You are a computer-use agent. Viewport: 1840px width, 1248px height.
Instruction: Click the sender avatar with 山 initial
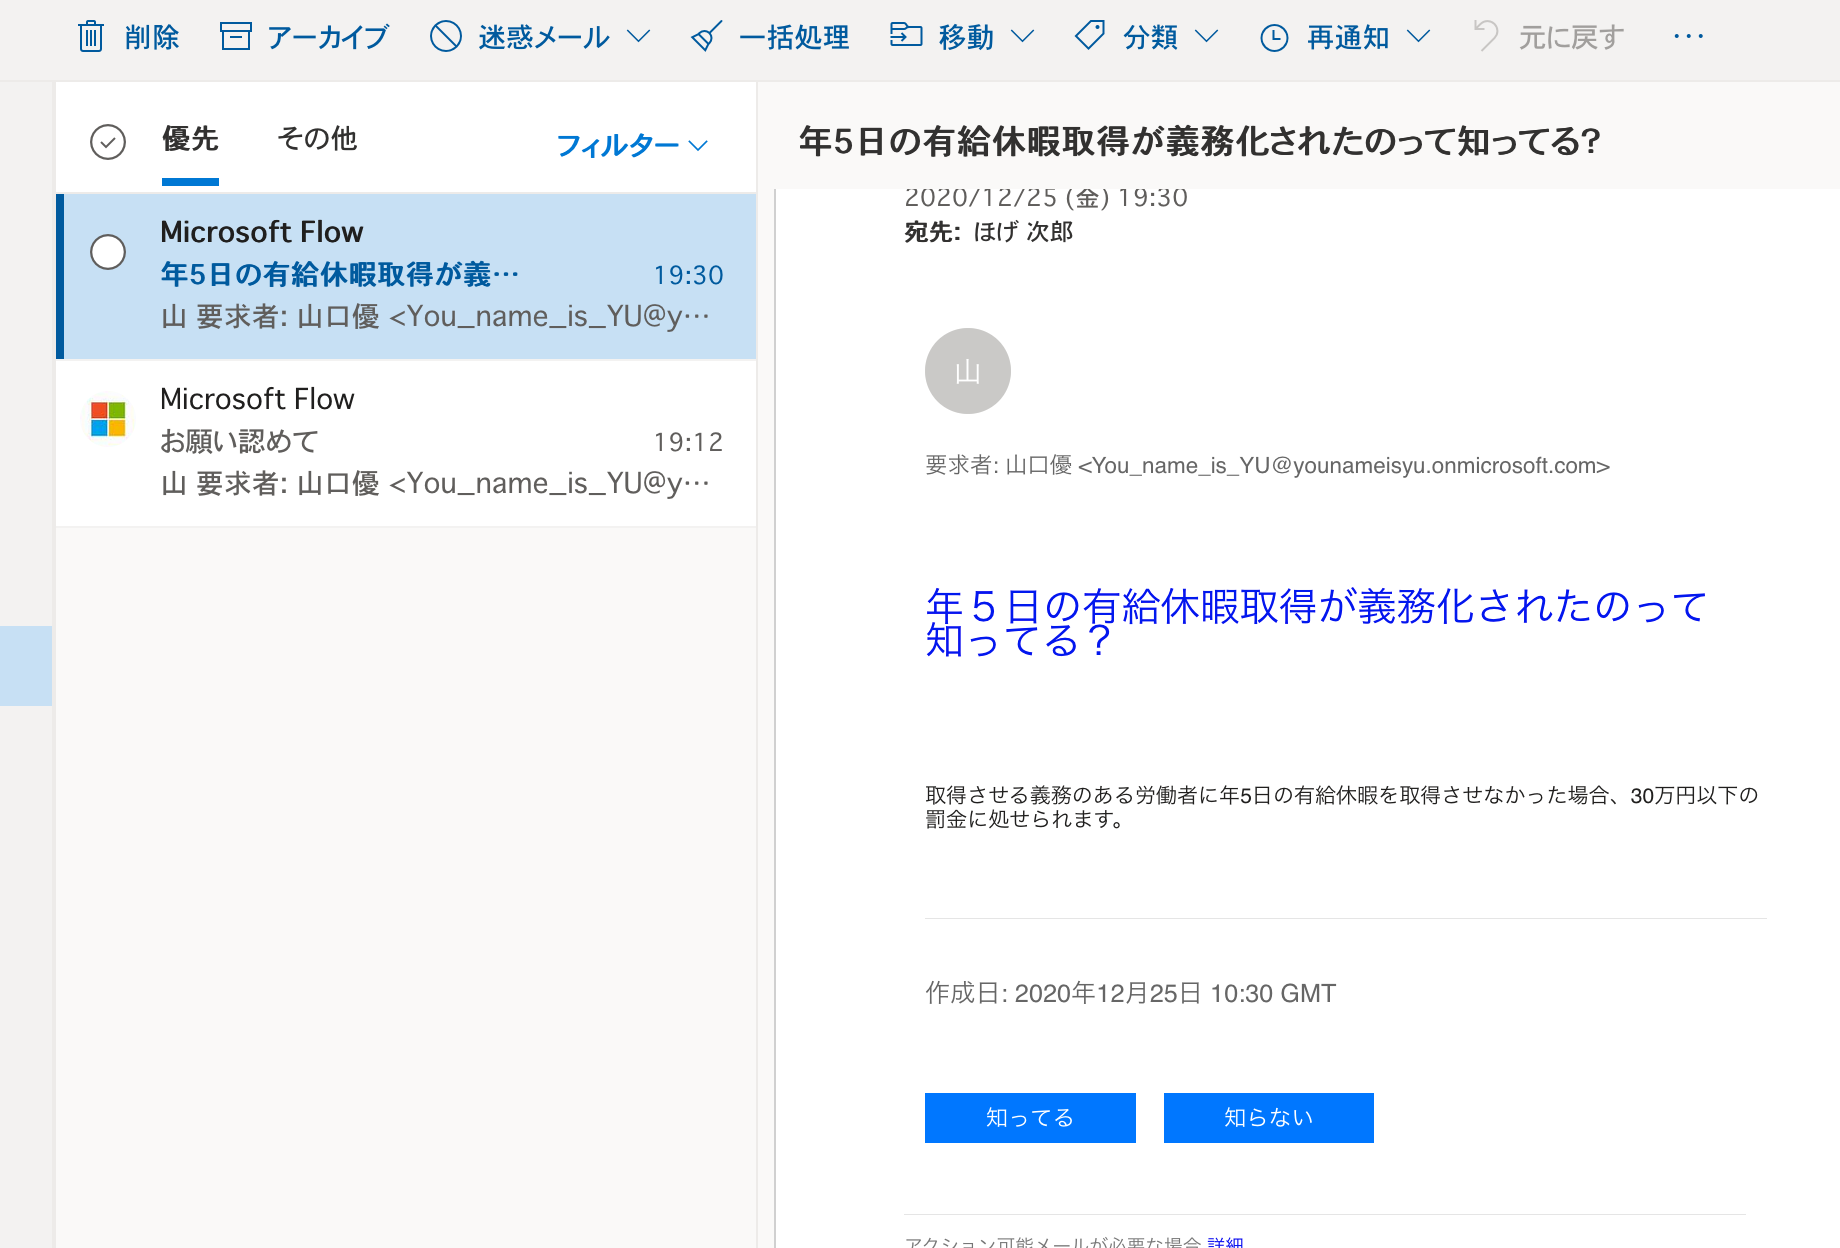(x=966, y=370)
